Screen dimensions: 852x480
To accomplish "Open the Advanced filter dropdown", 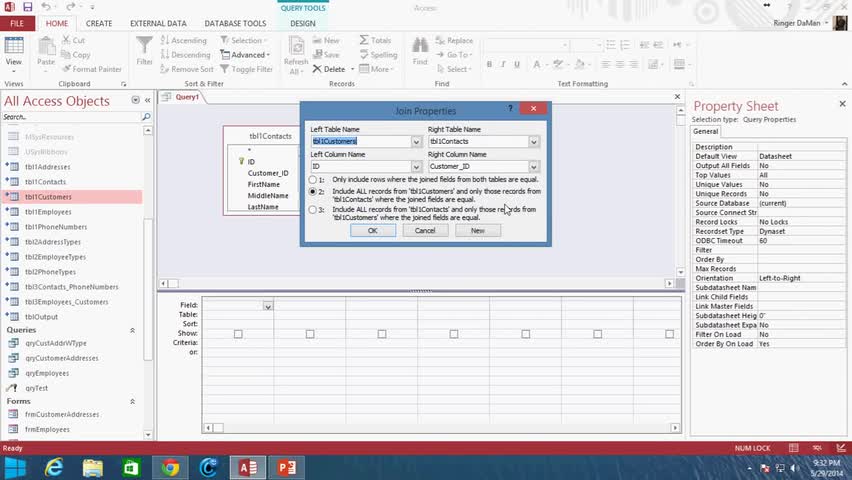I will pyautogui.click(x=245, y=55).
